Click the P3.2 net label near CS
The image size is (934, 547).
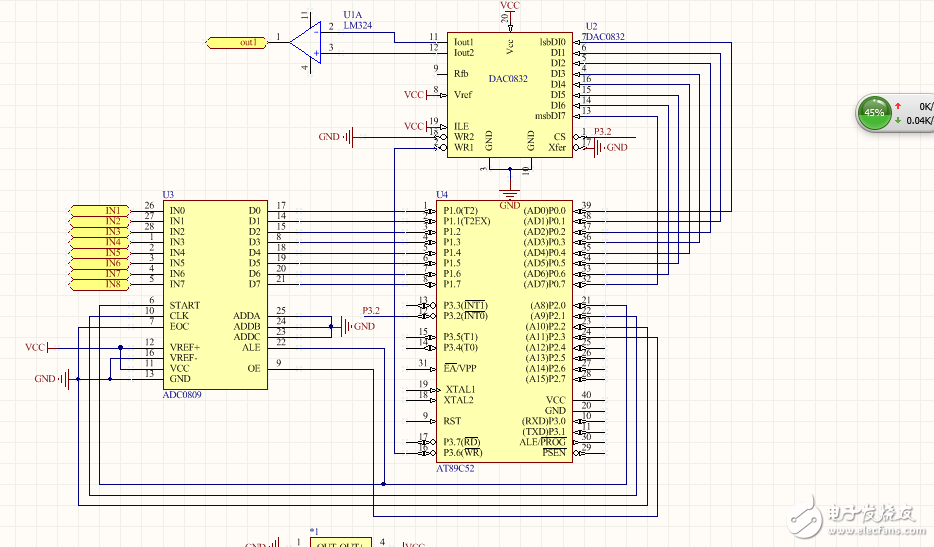click(603, 132)
